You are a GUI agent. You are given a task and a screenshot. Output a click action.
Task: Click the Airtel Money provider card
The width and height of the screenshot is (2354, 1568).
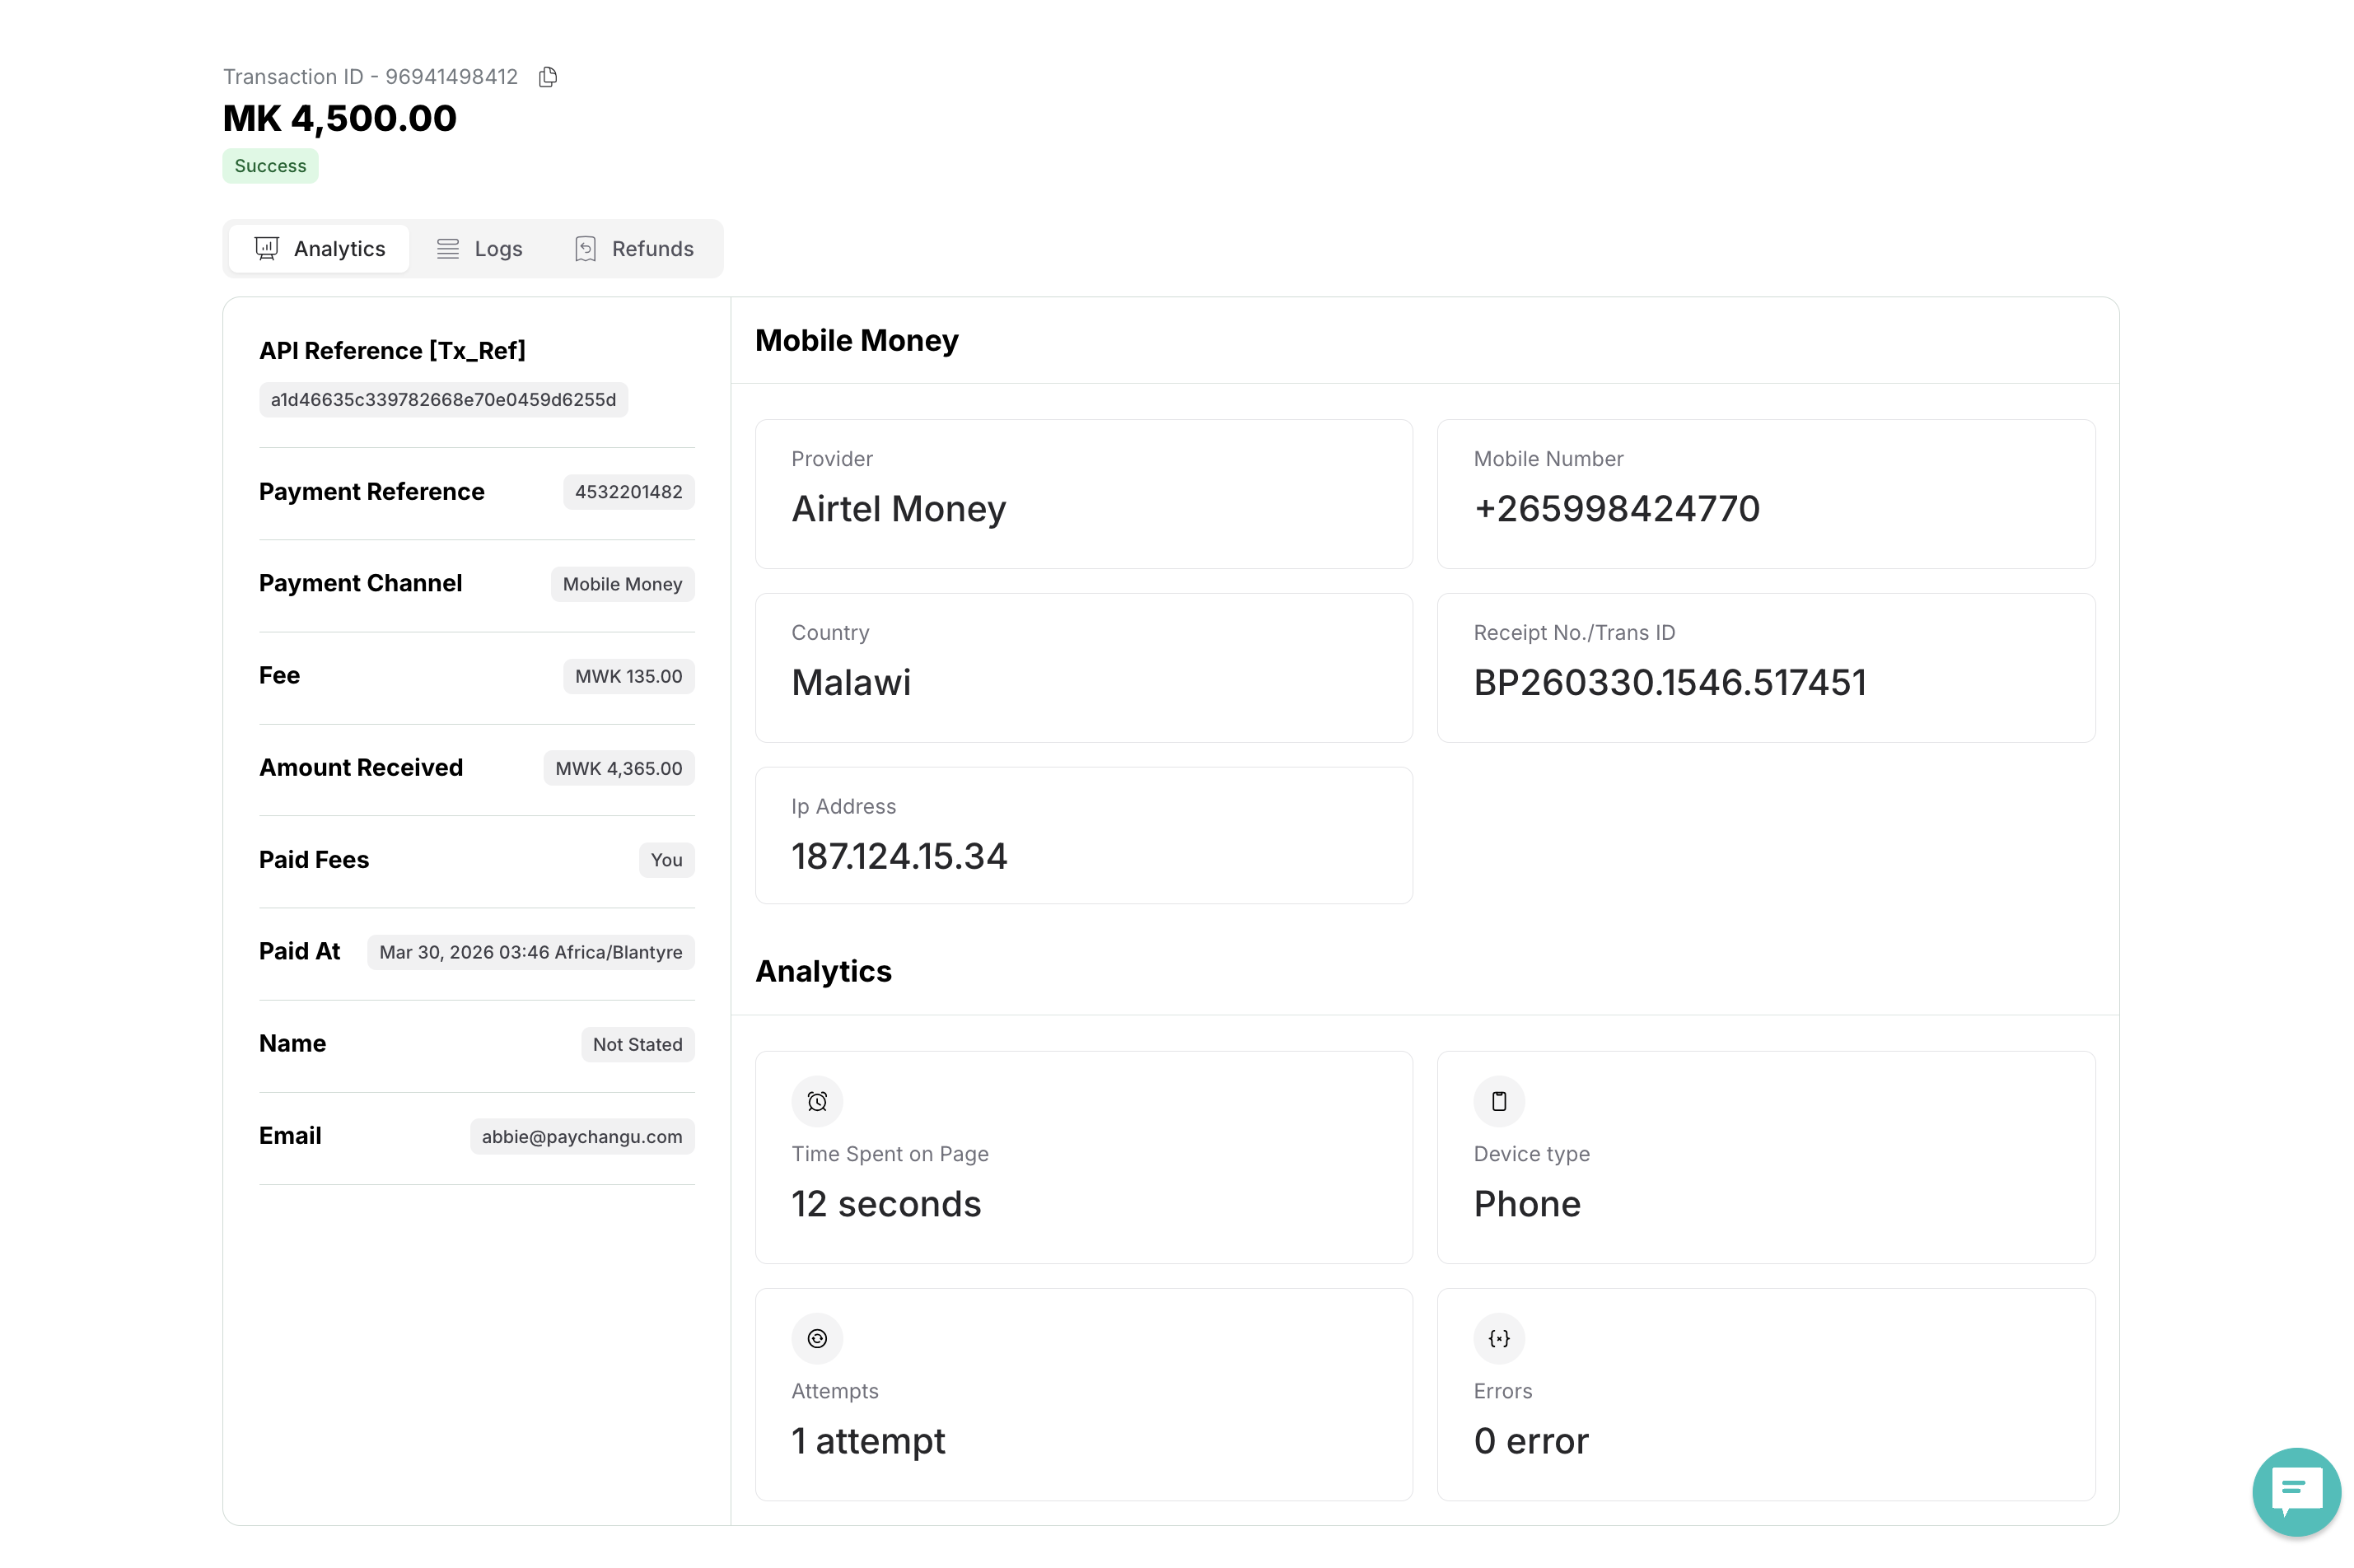point(1083,494)
